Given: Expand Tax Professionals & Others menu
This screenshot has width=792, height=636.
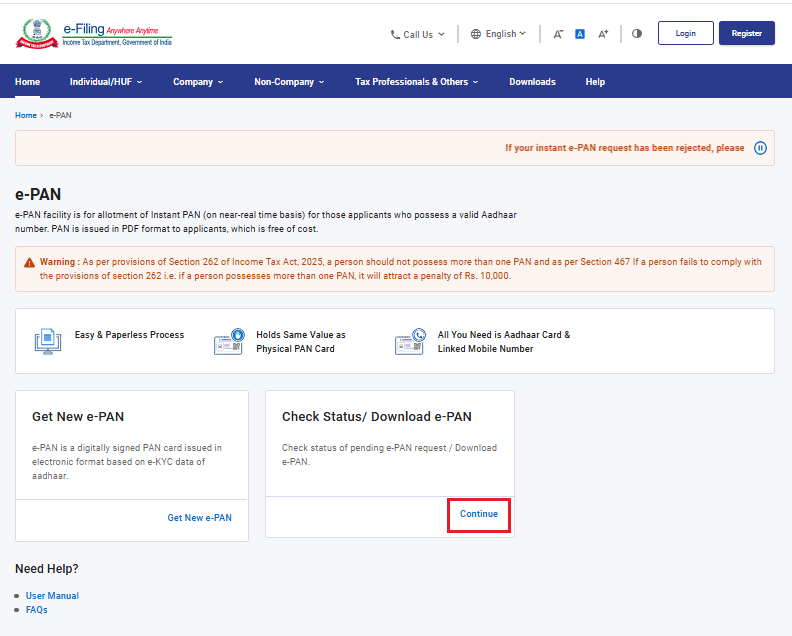Looking at the screenshot, I should click(417, 82).
